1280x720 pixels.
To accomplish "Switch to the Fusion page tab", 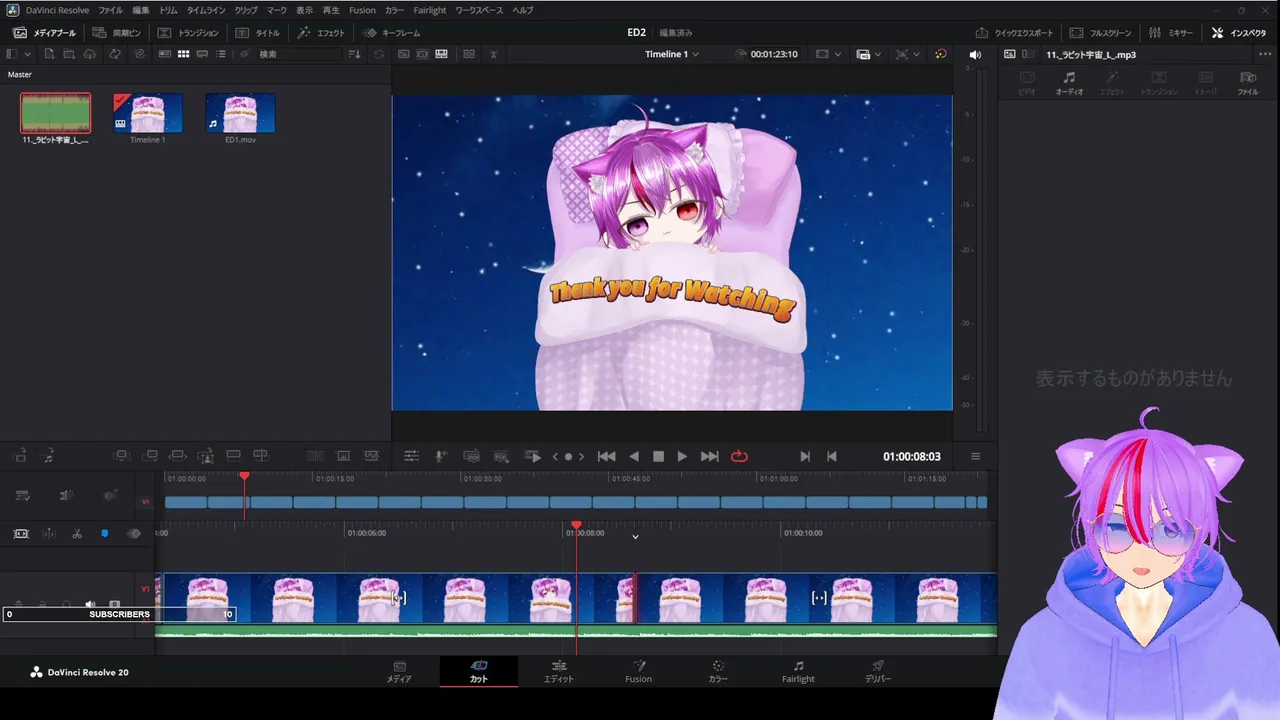I will 638,671.
